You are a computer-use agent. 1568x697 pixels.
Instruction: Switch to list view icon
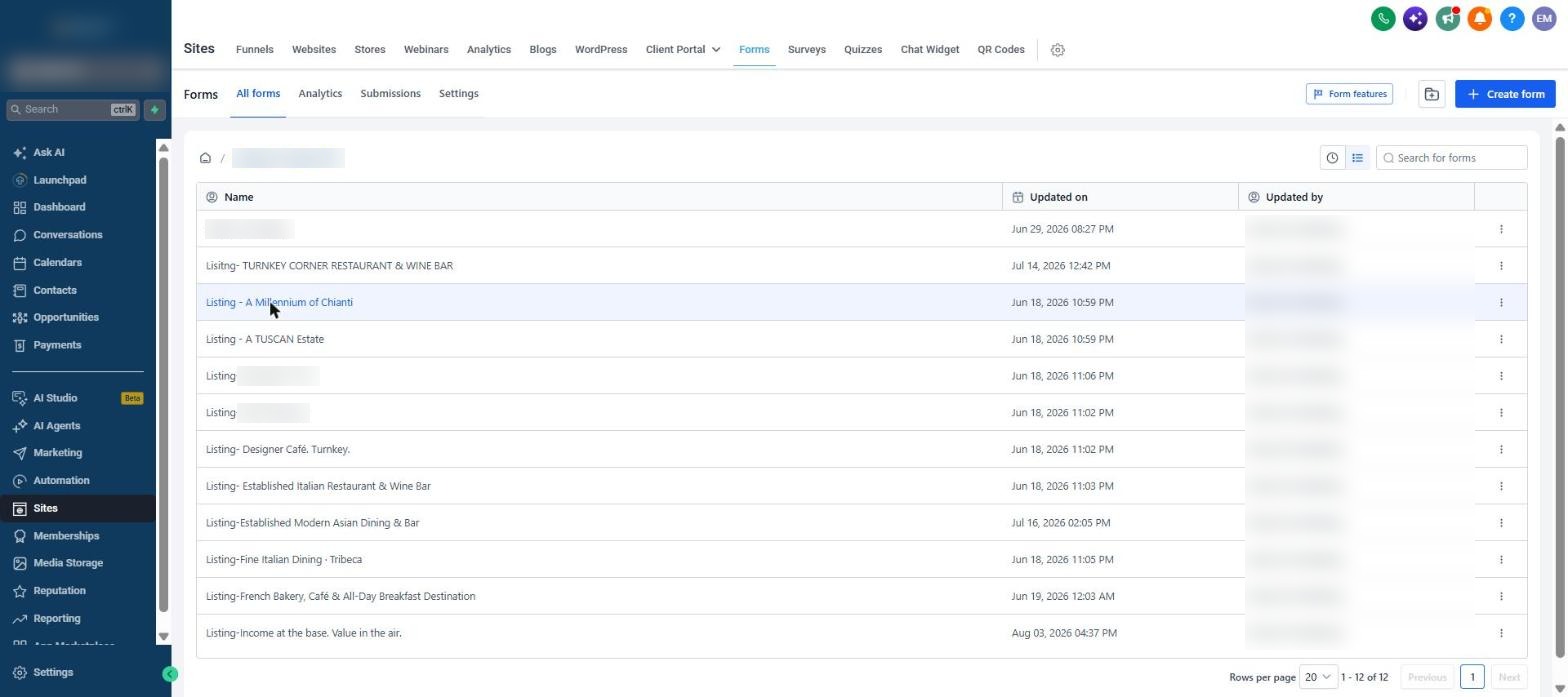point(1357,158)
